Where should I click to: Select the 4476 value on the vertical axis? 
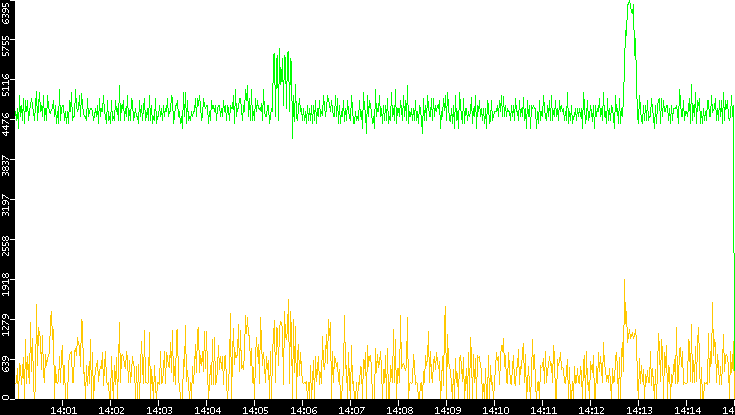click(6, 124)
